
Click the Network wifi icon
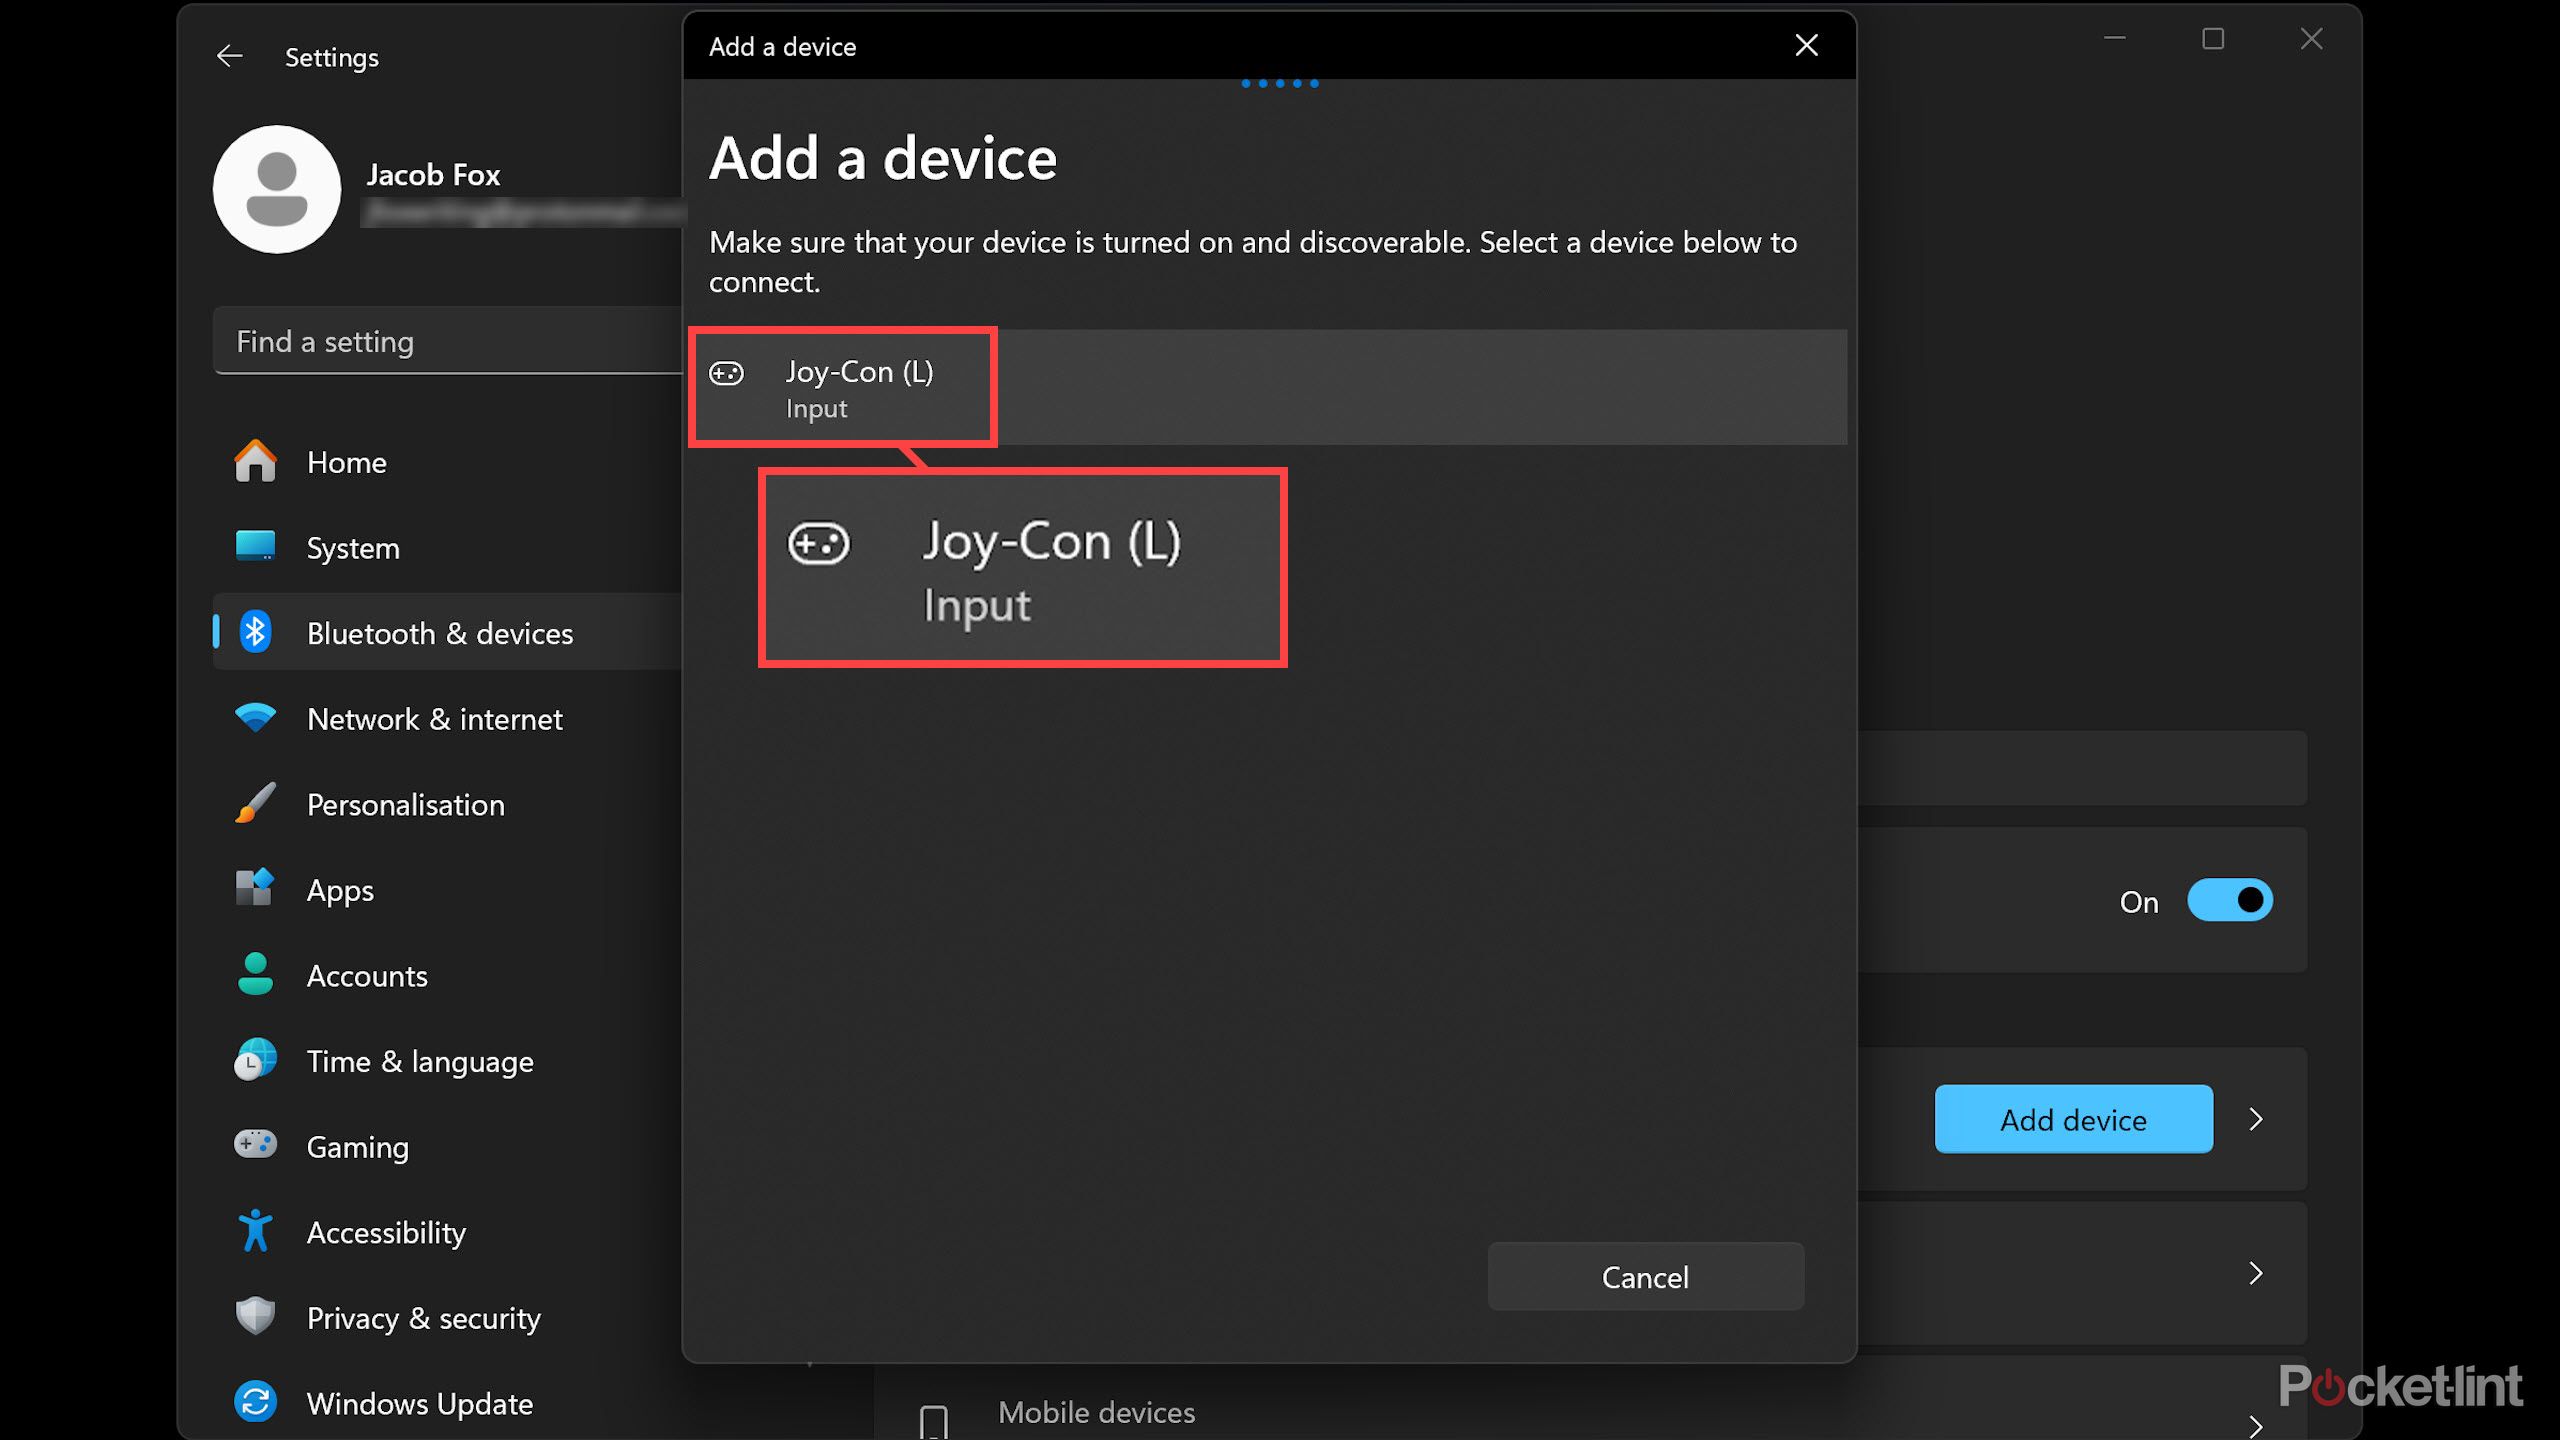tap(255, 718)
